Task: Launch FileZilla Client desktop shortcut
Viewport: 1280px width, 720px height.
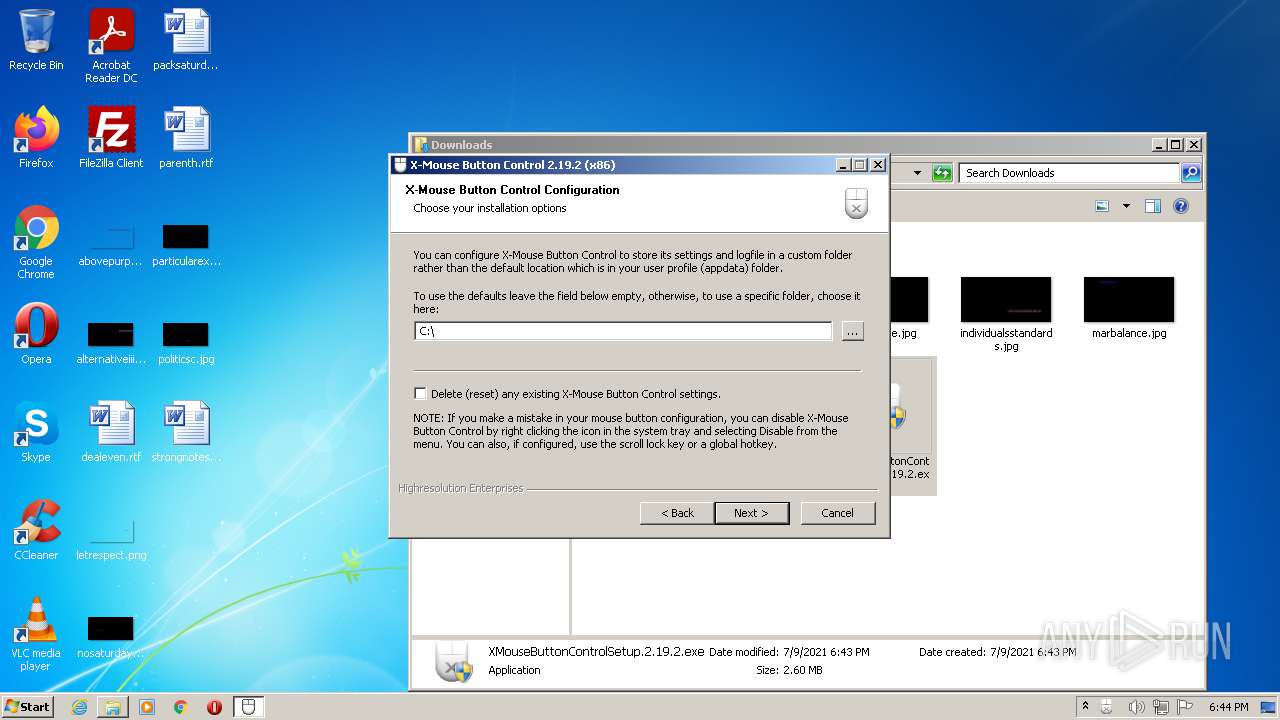Action: coord(111,137)
